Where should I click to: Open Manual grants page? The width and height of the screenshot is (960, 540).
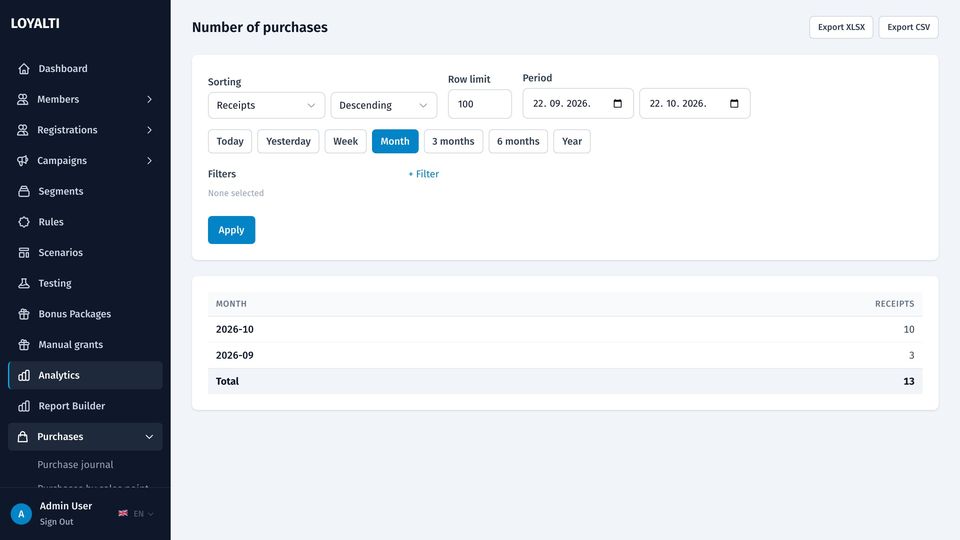(x=85, y=344)
